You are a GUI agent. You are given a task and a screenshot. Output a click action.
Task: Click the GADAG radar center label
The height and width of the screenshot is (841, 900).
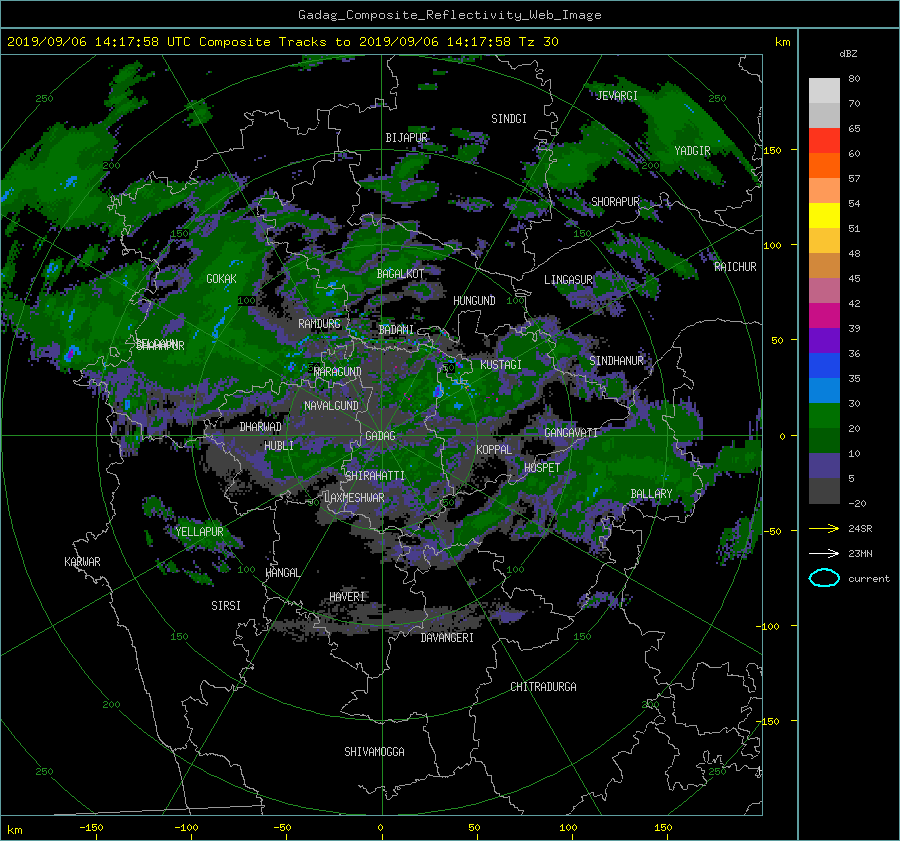coord(381,436)
